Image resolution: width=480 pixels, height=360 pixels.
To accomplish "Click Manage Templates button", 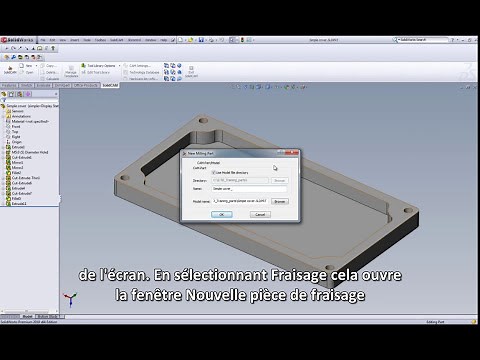I will [71, 72].
